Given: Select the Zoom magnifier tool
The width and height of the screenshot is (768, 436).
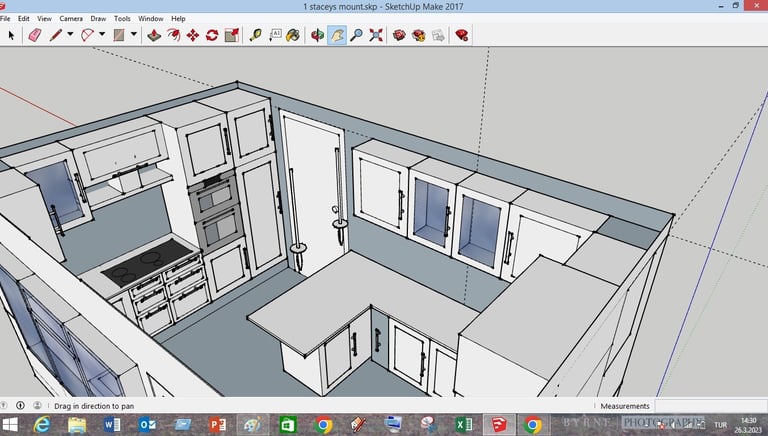Looking at the screenshot, I should coord(357,35).
